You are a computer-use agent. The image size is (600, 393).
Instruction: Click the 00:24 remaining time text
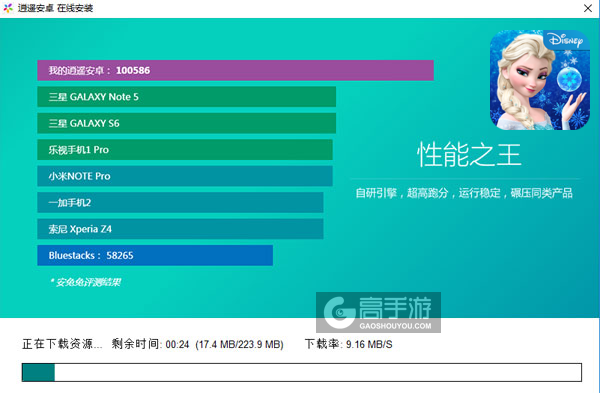click(177, 344)
